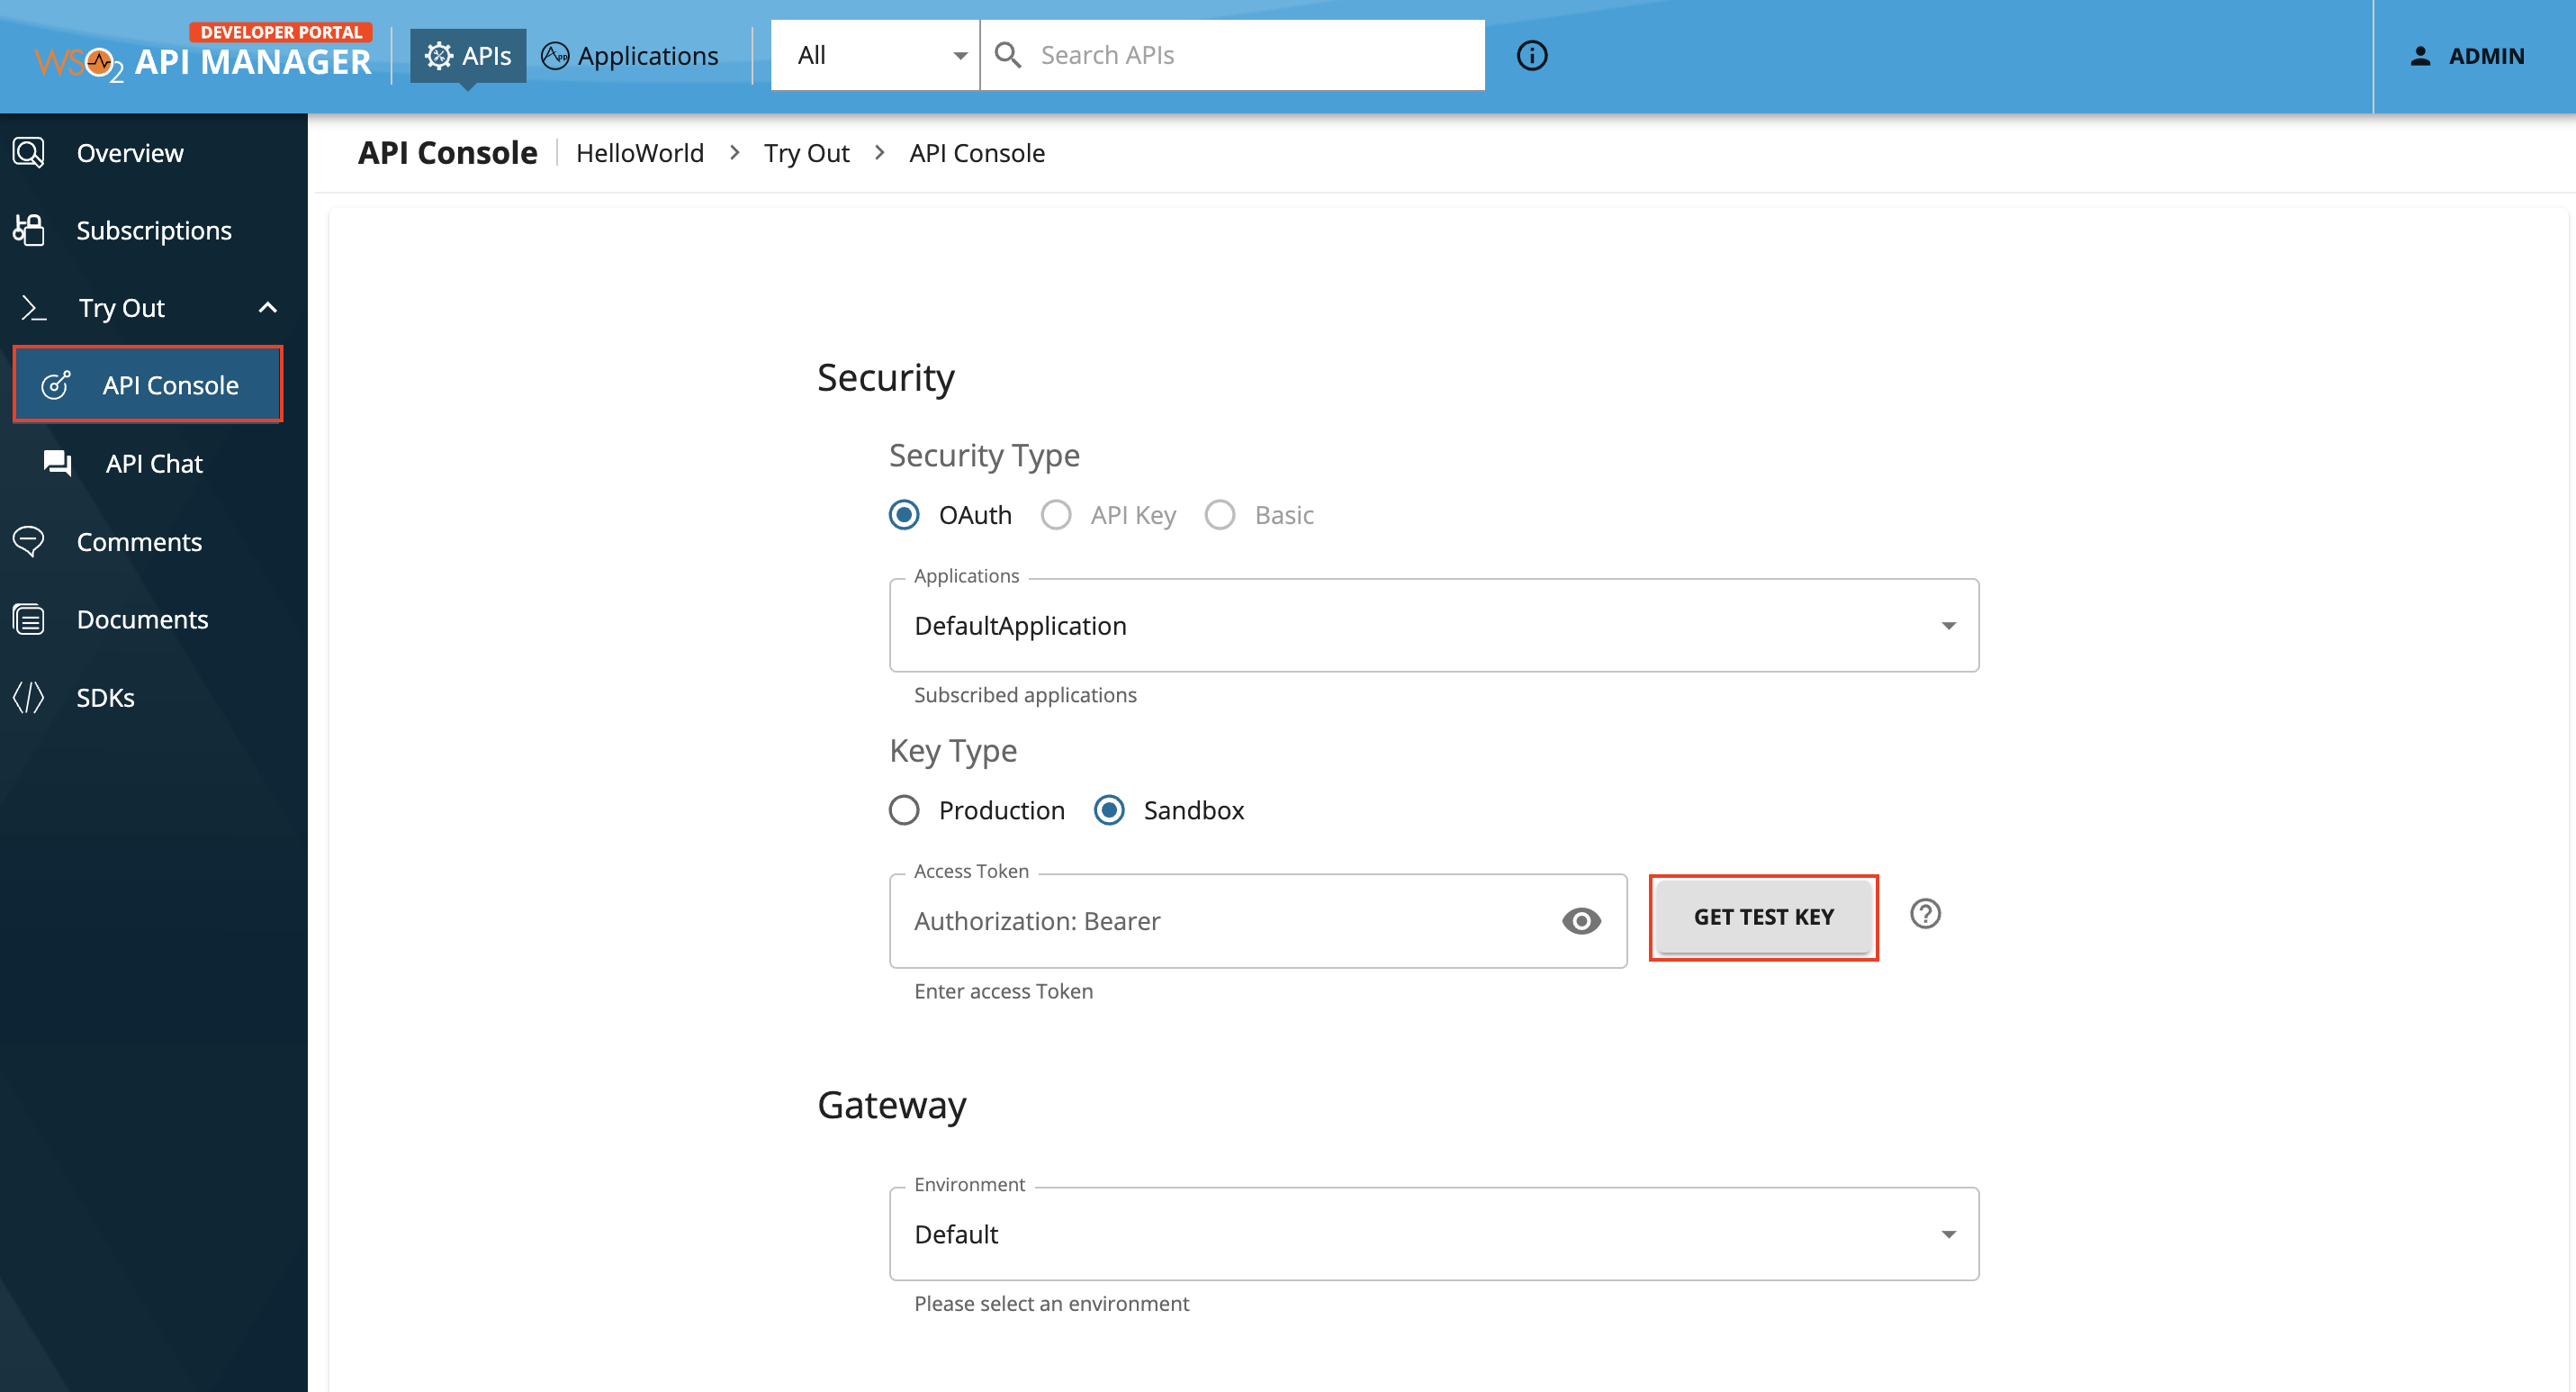
Task: Open the All search filter dropdown
Action: click(875, 55)
